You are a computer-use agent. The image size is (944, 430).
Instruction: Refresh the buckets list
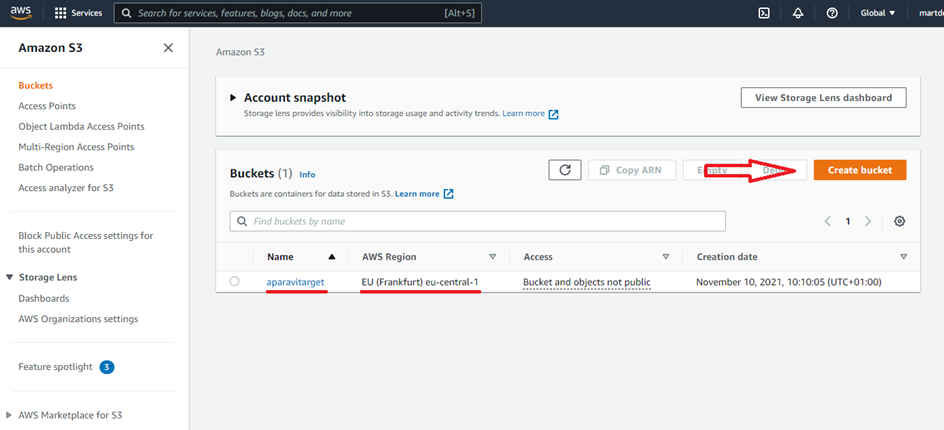click(564, 170)
